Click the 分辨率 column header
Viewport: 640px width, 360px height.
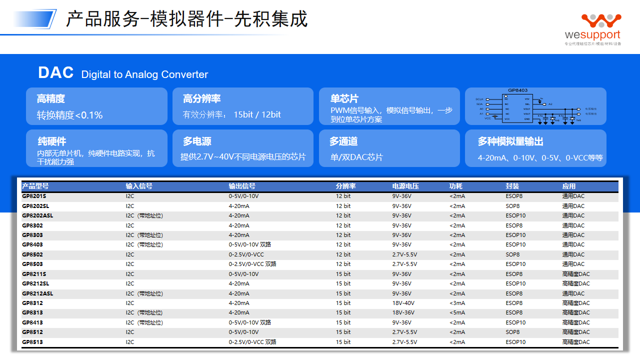click(x=346, y=186)
